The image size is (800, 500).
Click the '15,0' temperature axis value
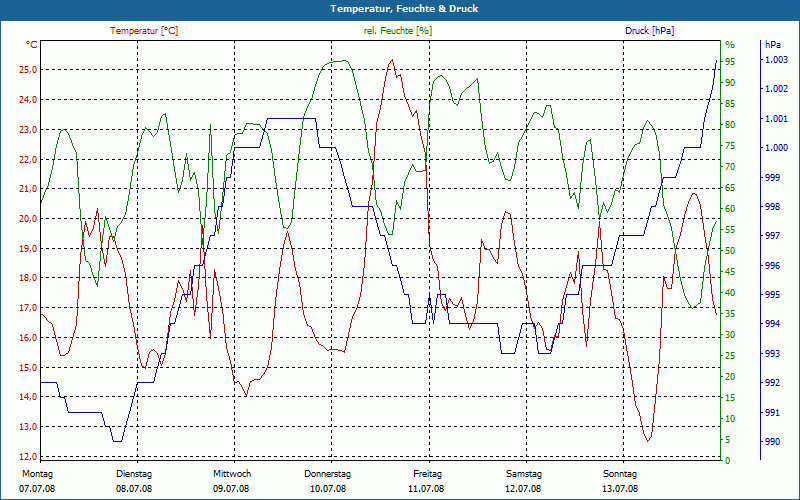pyautogui.click(x=28, y=367)
